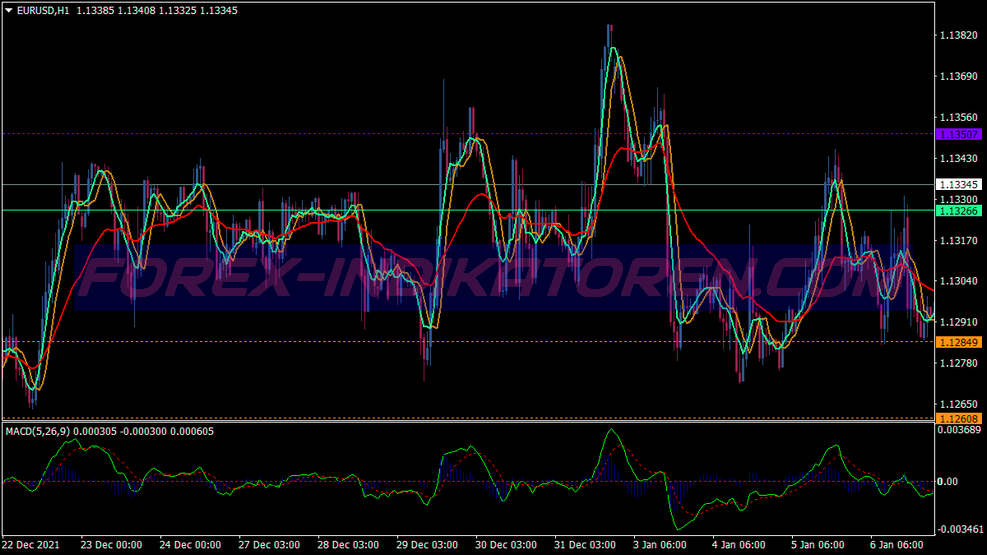Open the chart menu arrow beside EURUSD,H1
This screenshot has width=987, height=555.
tap(9, 10)
